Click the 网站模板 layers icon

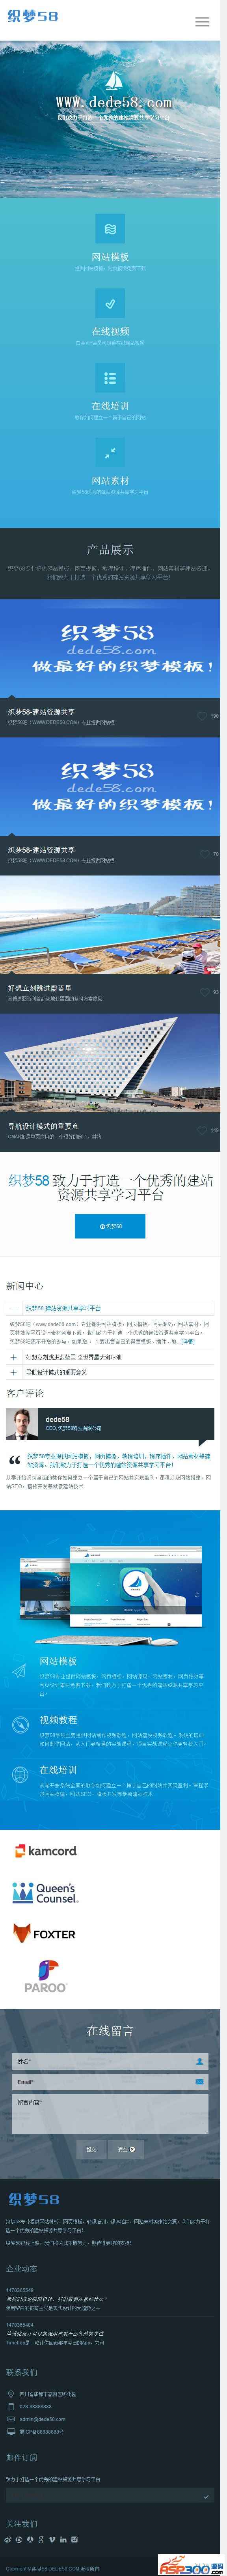[x=110, y=228]
